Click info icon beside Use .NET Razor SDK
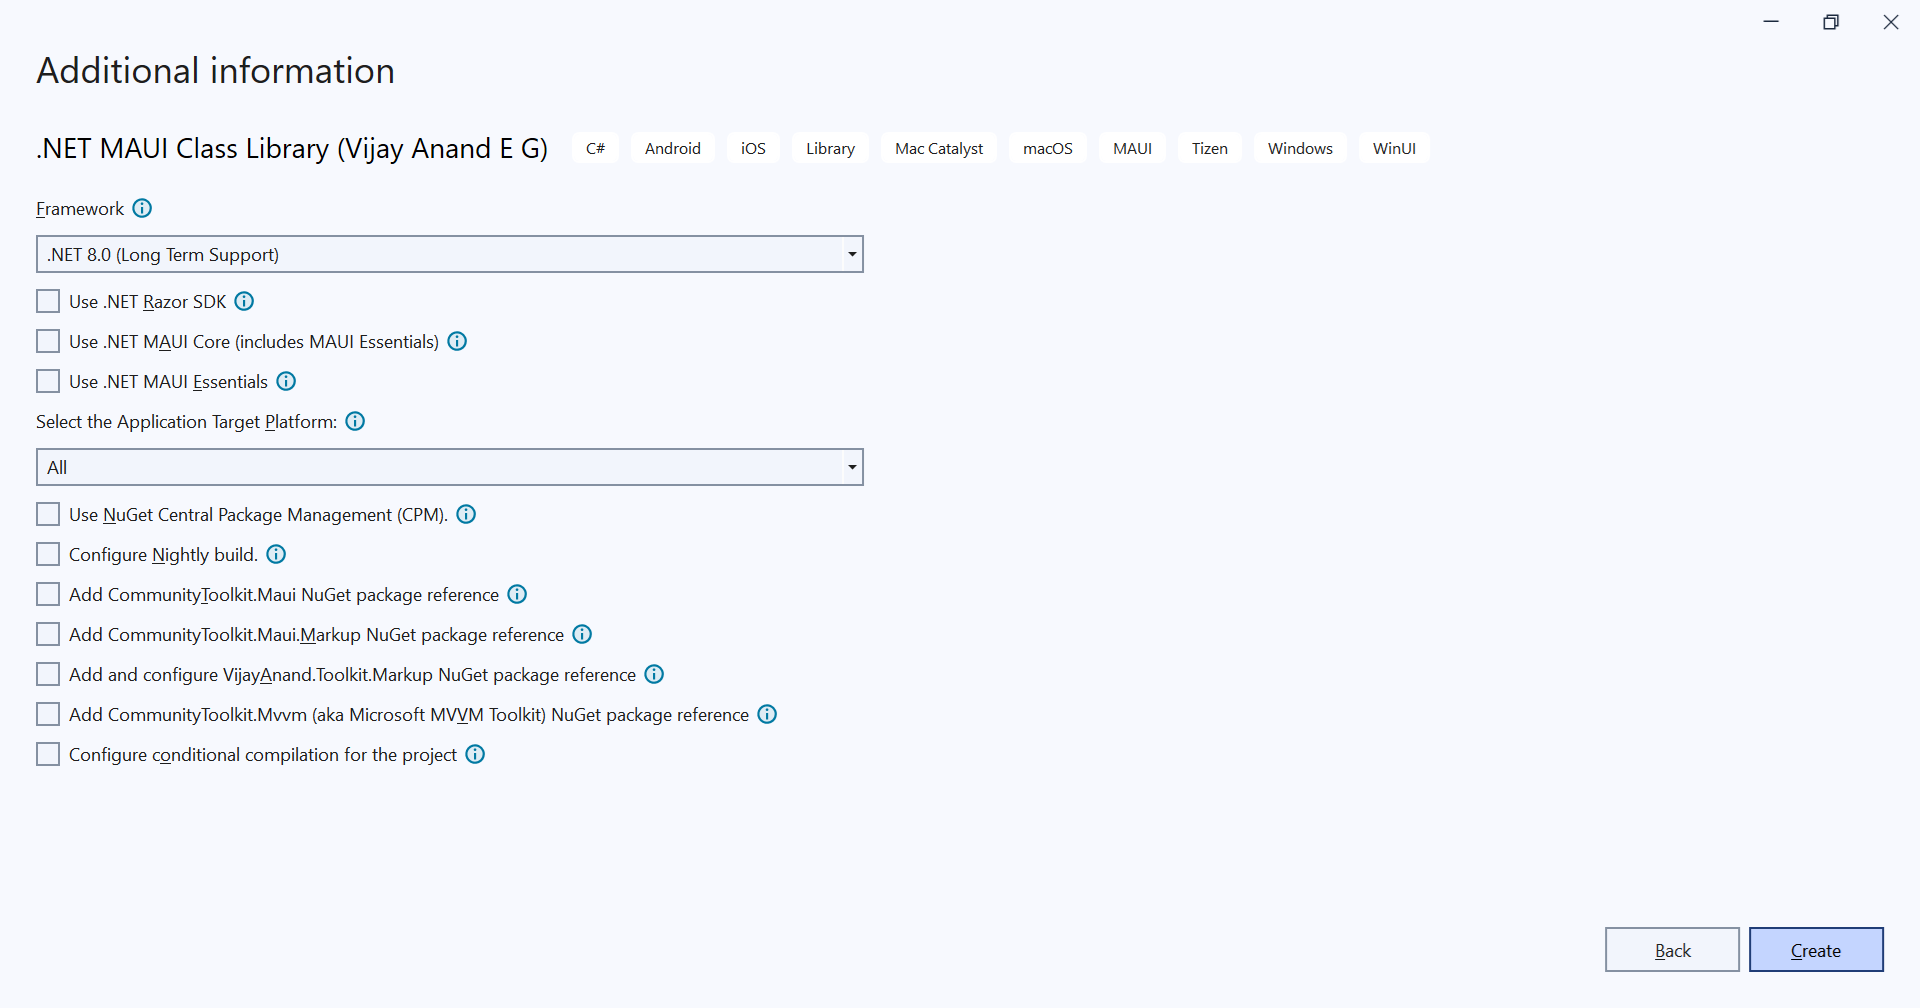 (244, 301)
